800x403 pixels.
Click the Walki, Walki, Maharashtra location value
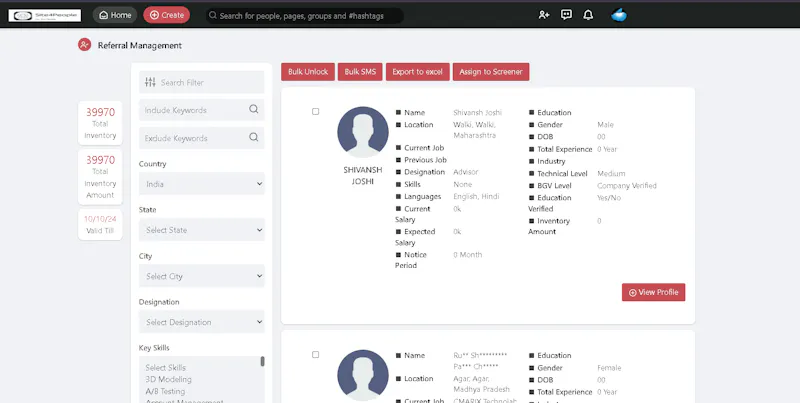474,130
